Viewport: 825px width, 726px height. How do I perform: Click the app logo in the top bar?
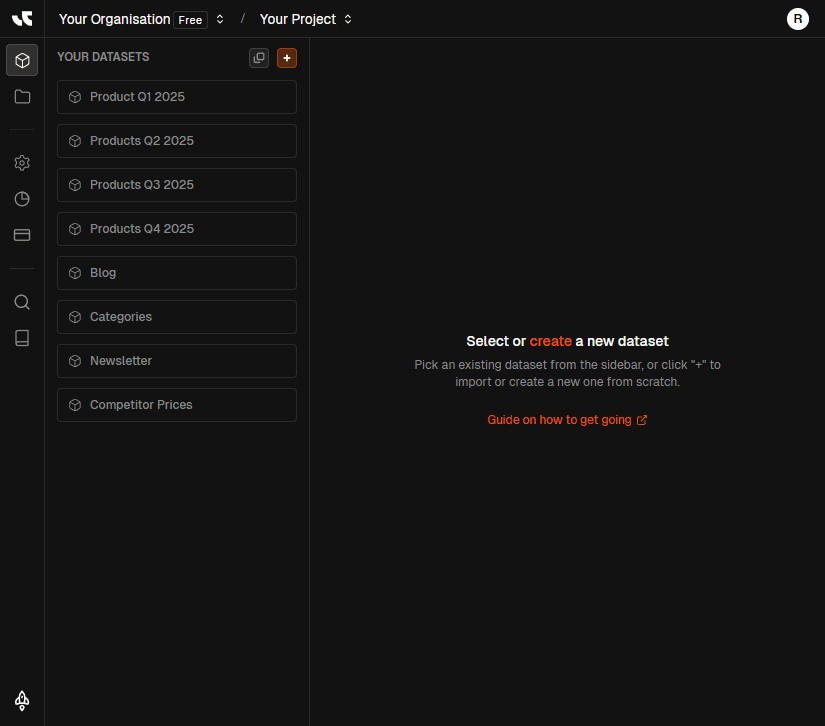click(22, 18)
